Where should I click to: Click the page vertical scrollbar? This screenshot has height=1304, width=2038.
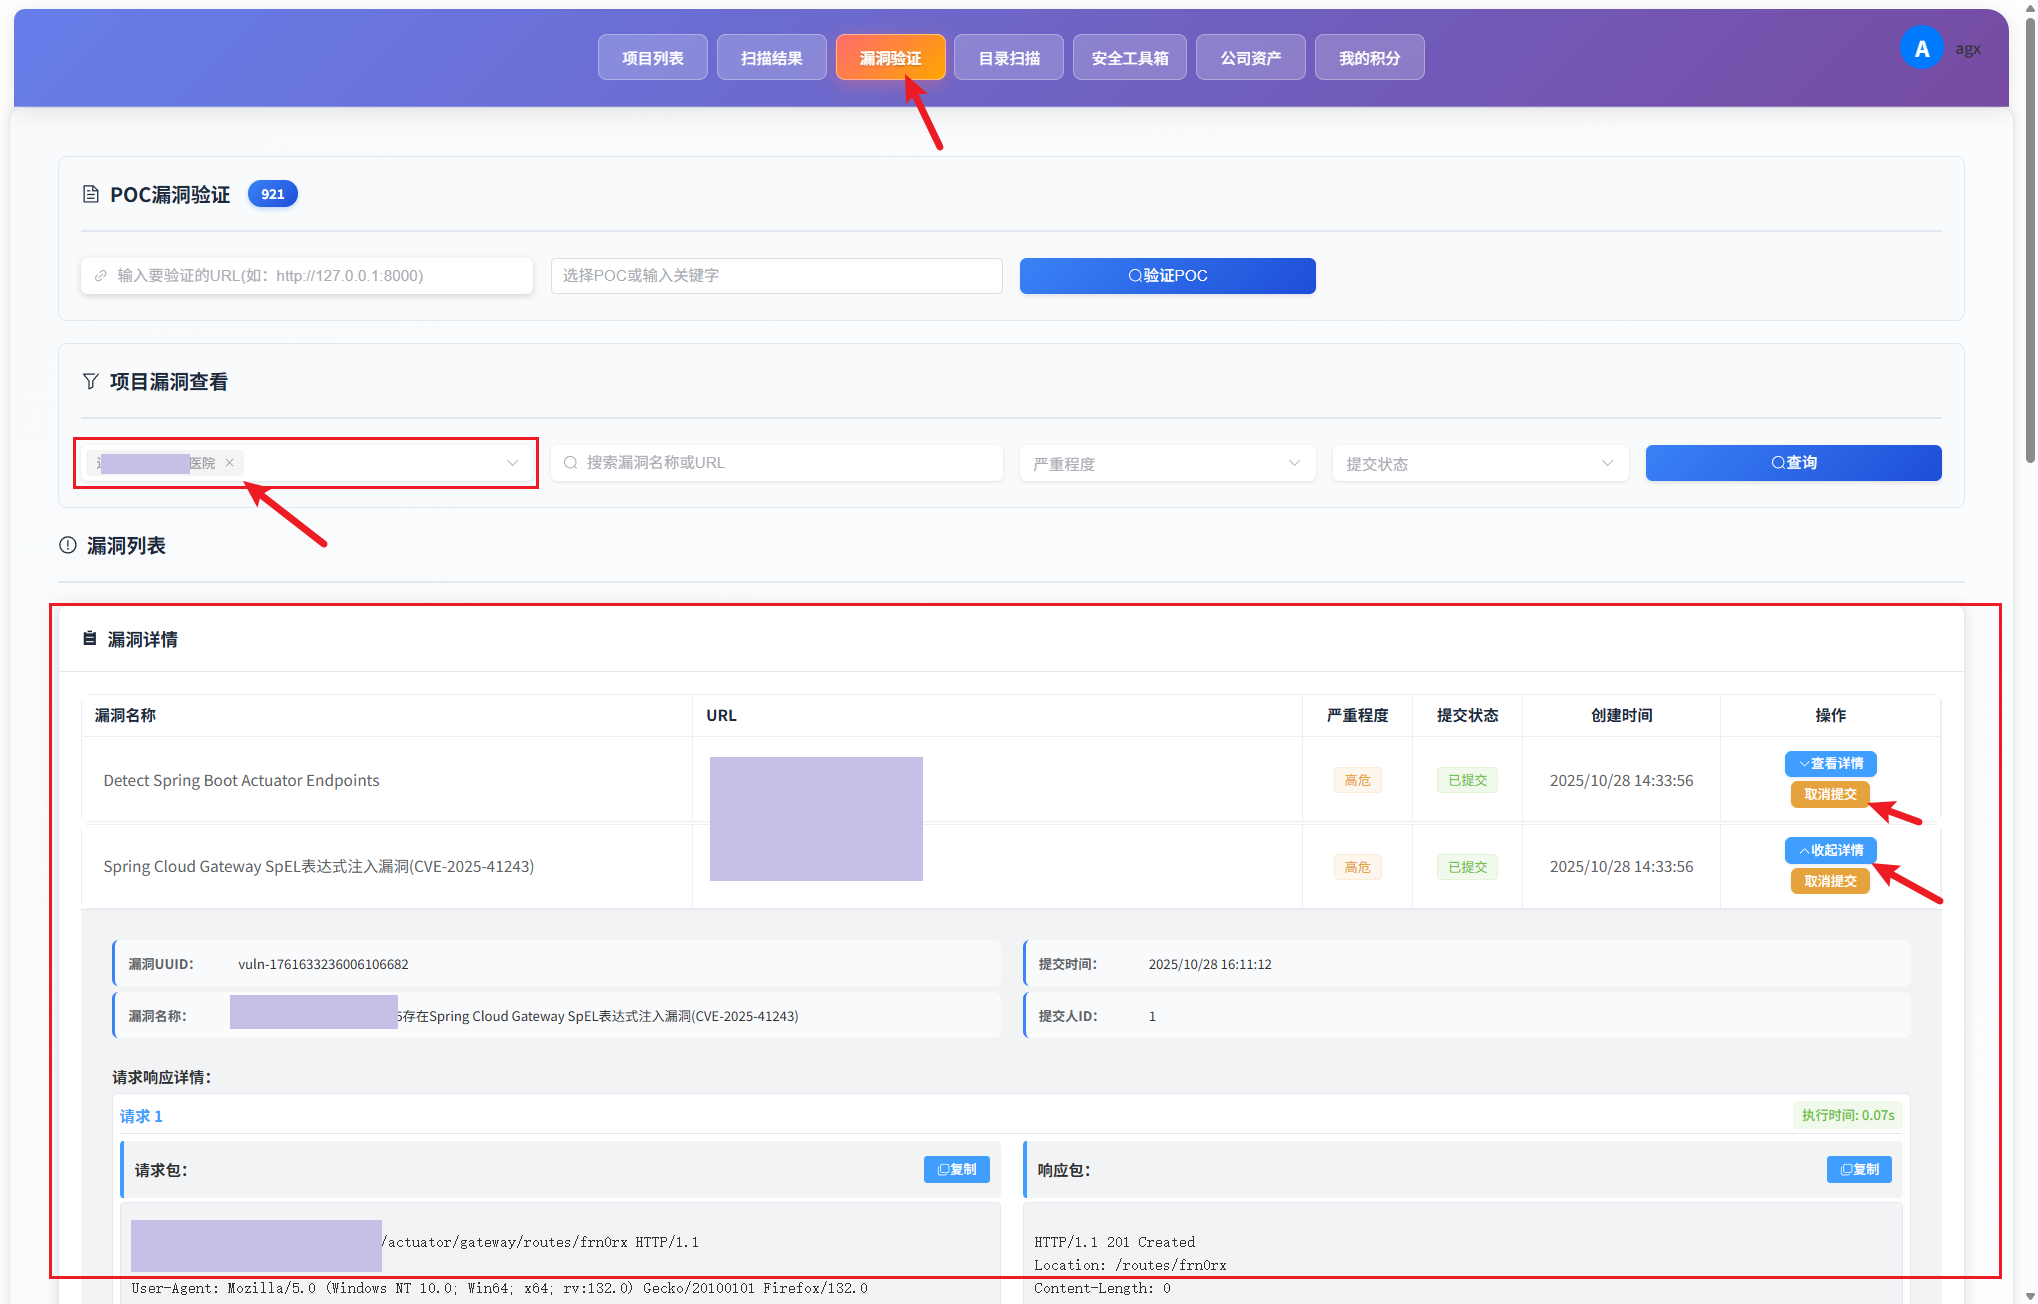point(2030,240)
